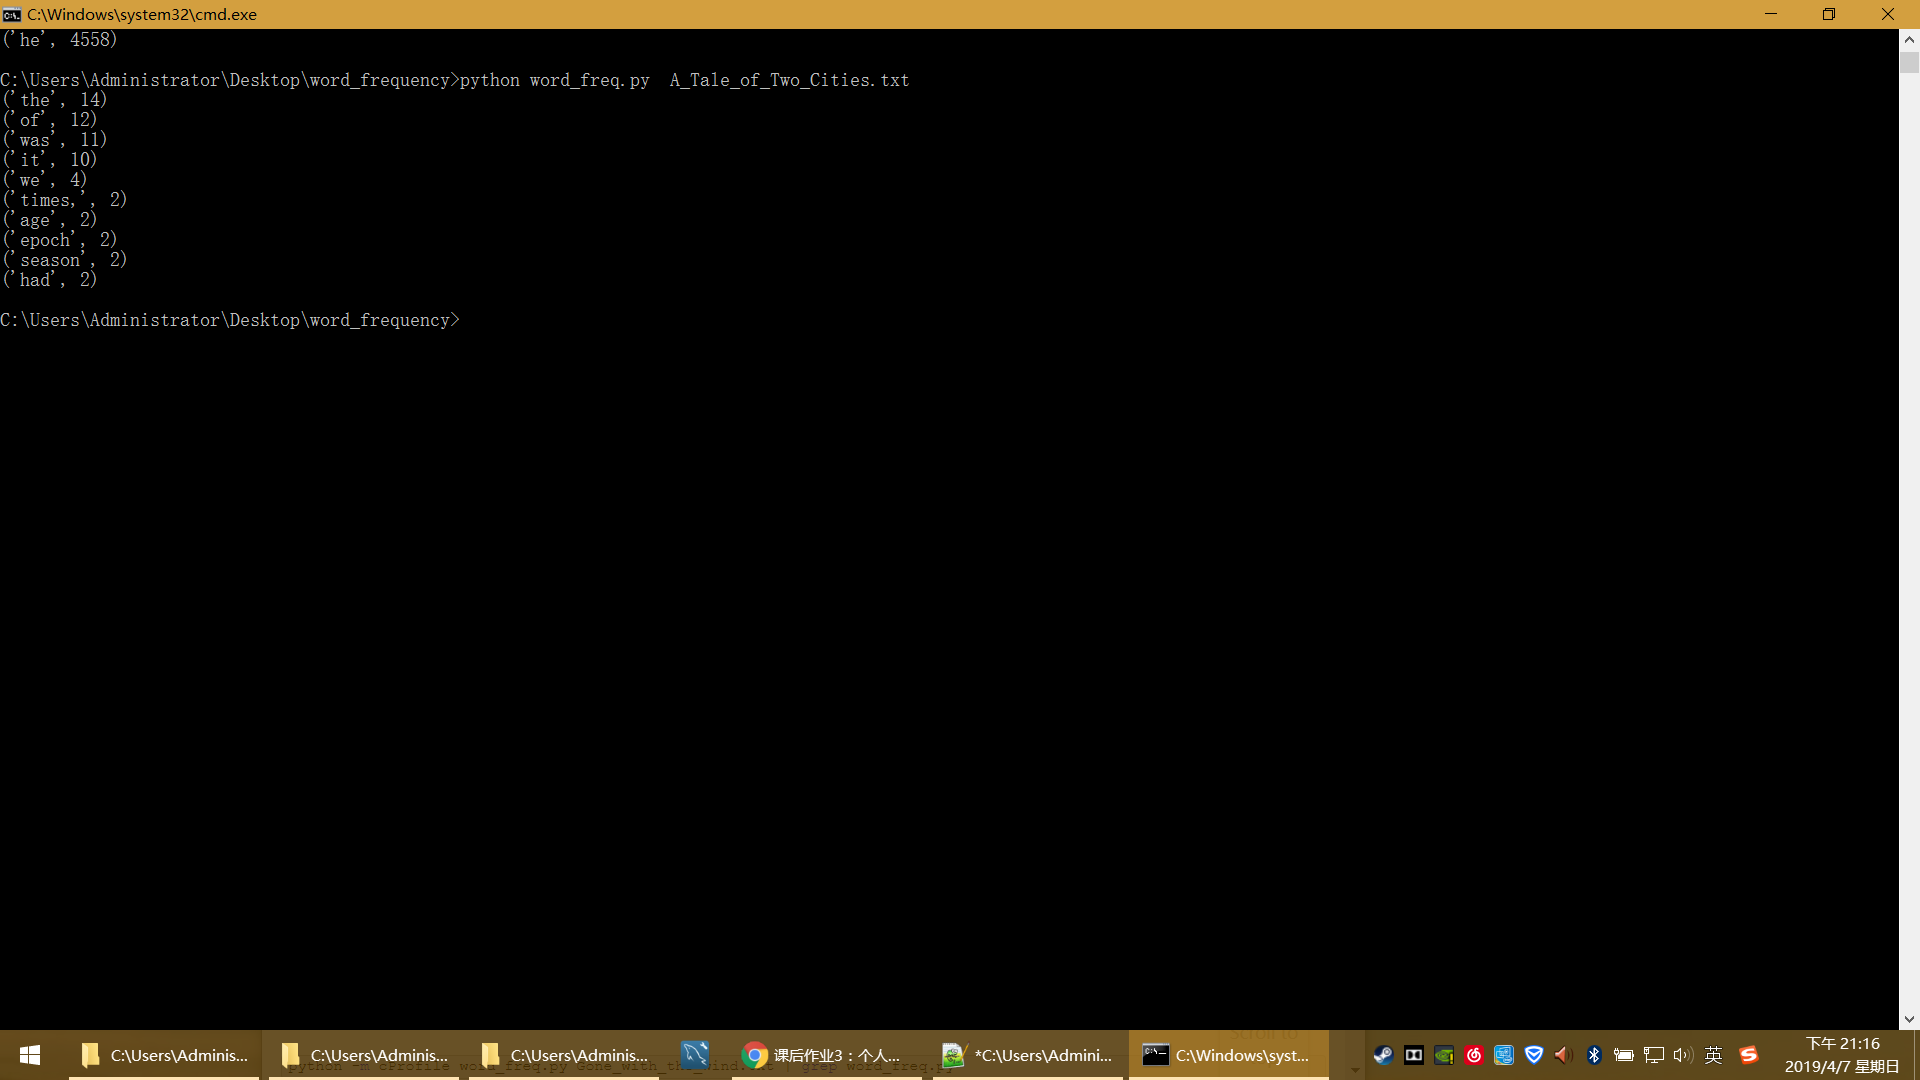The width and height of the screenshot is (1920, 1080).
Task: Click the battery status icon
Action: pyautogui.click(x=1624, y=1055)
